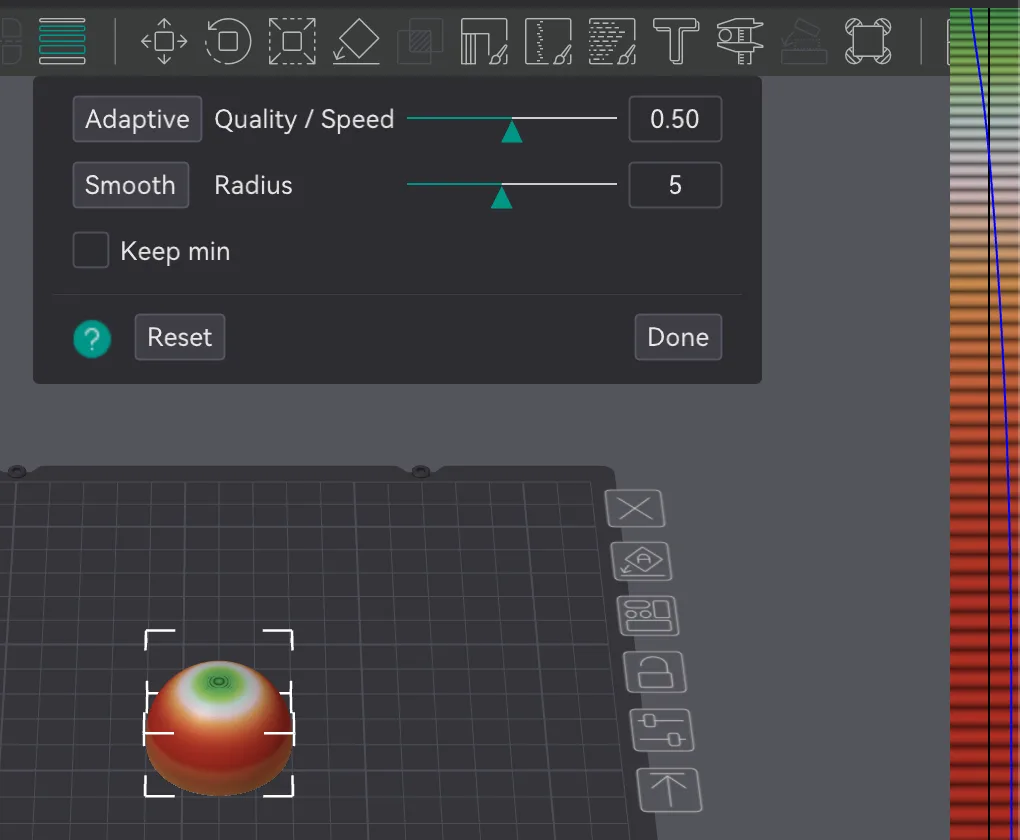The image size is (1020, 840).
Task: Click the Radius label
Action: point(254,185)
